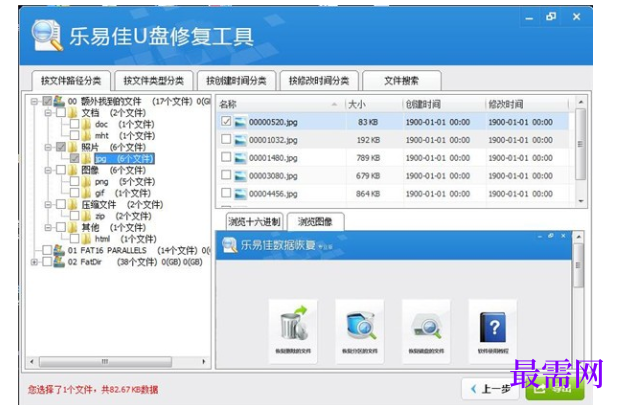Toggle the jpg folder checkbox in tree
The height and width of the screenshot is (405, 622).
pos(75,159)
